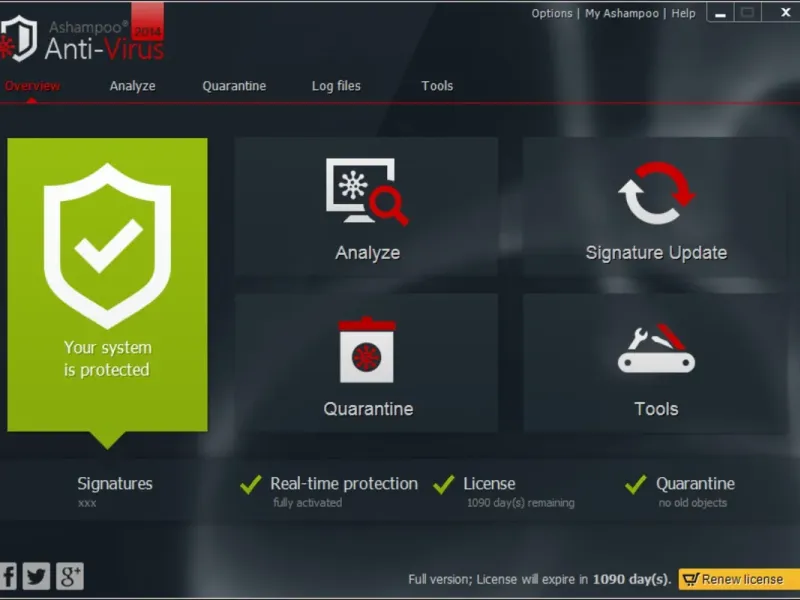Click 'Your system is protected' message
The image size is (800, 600).
point(107,359)
